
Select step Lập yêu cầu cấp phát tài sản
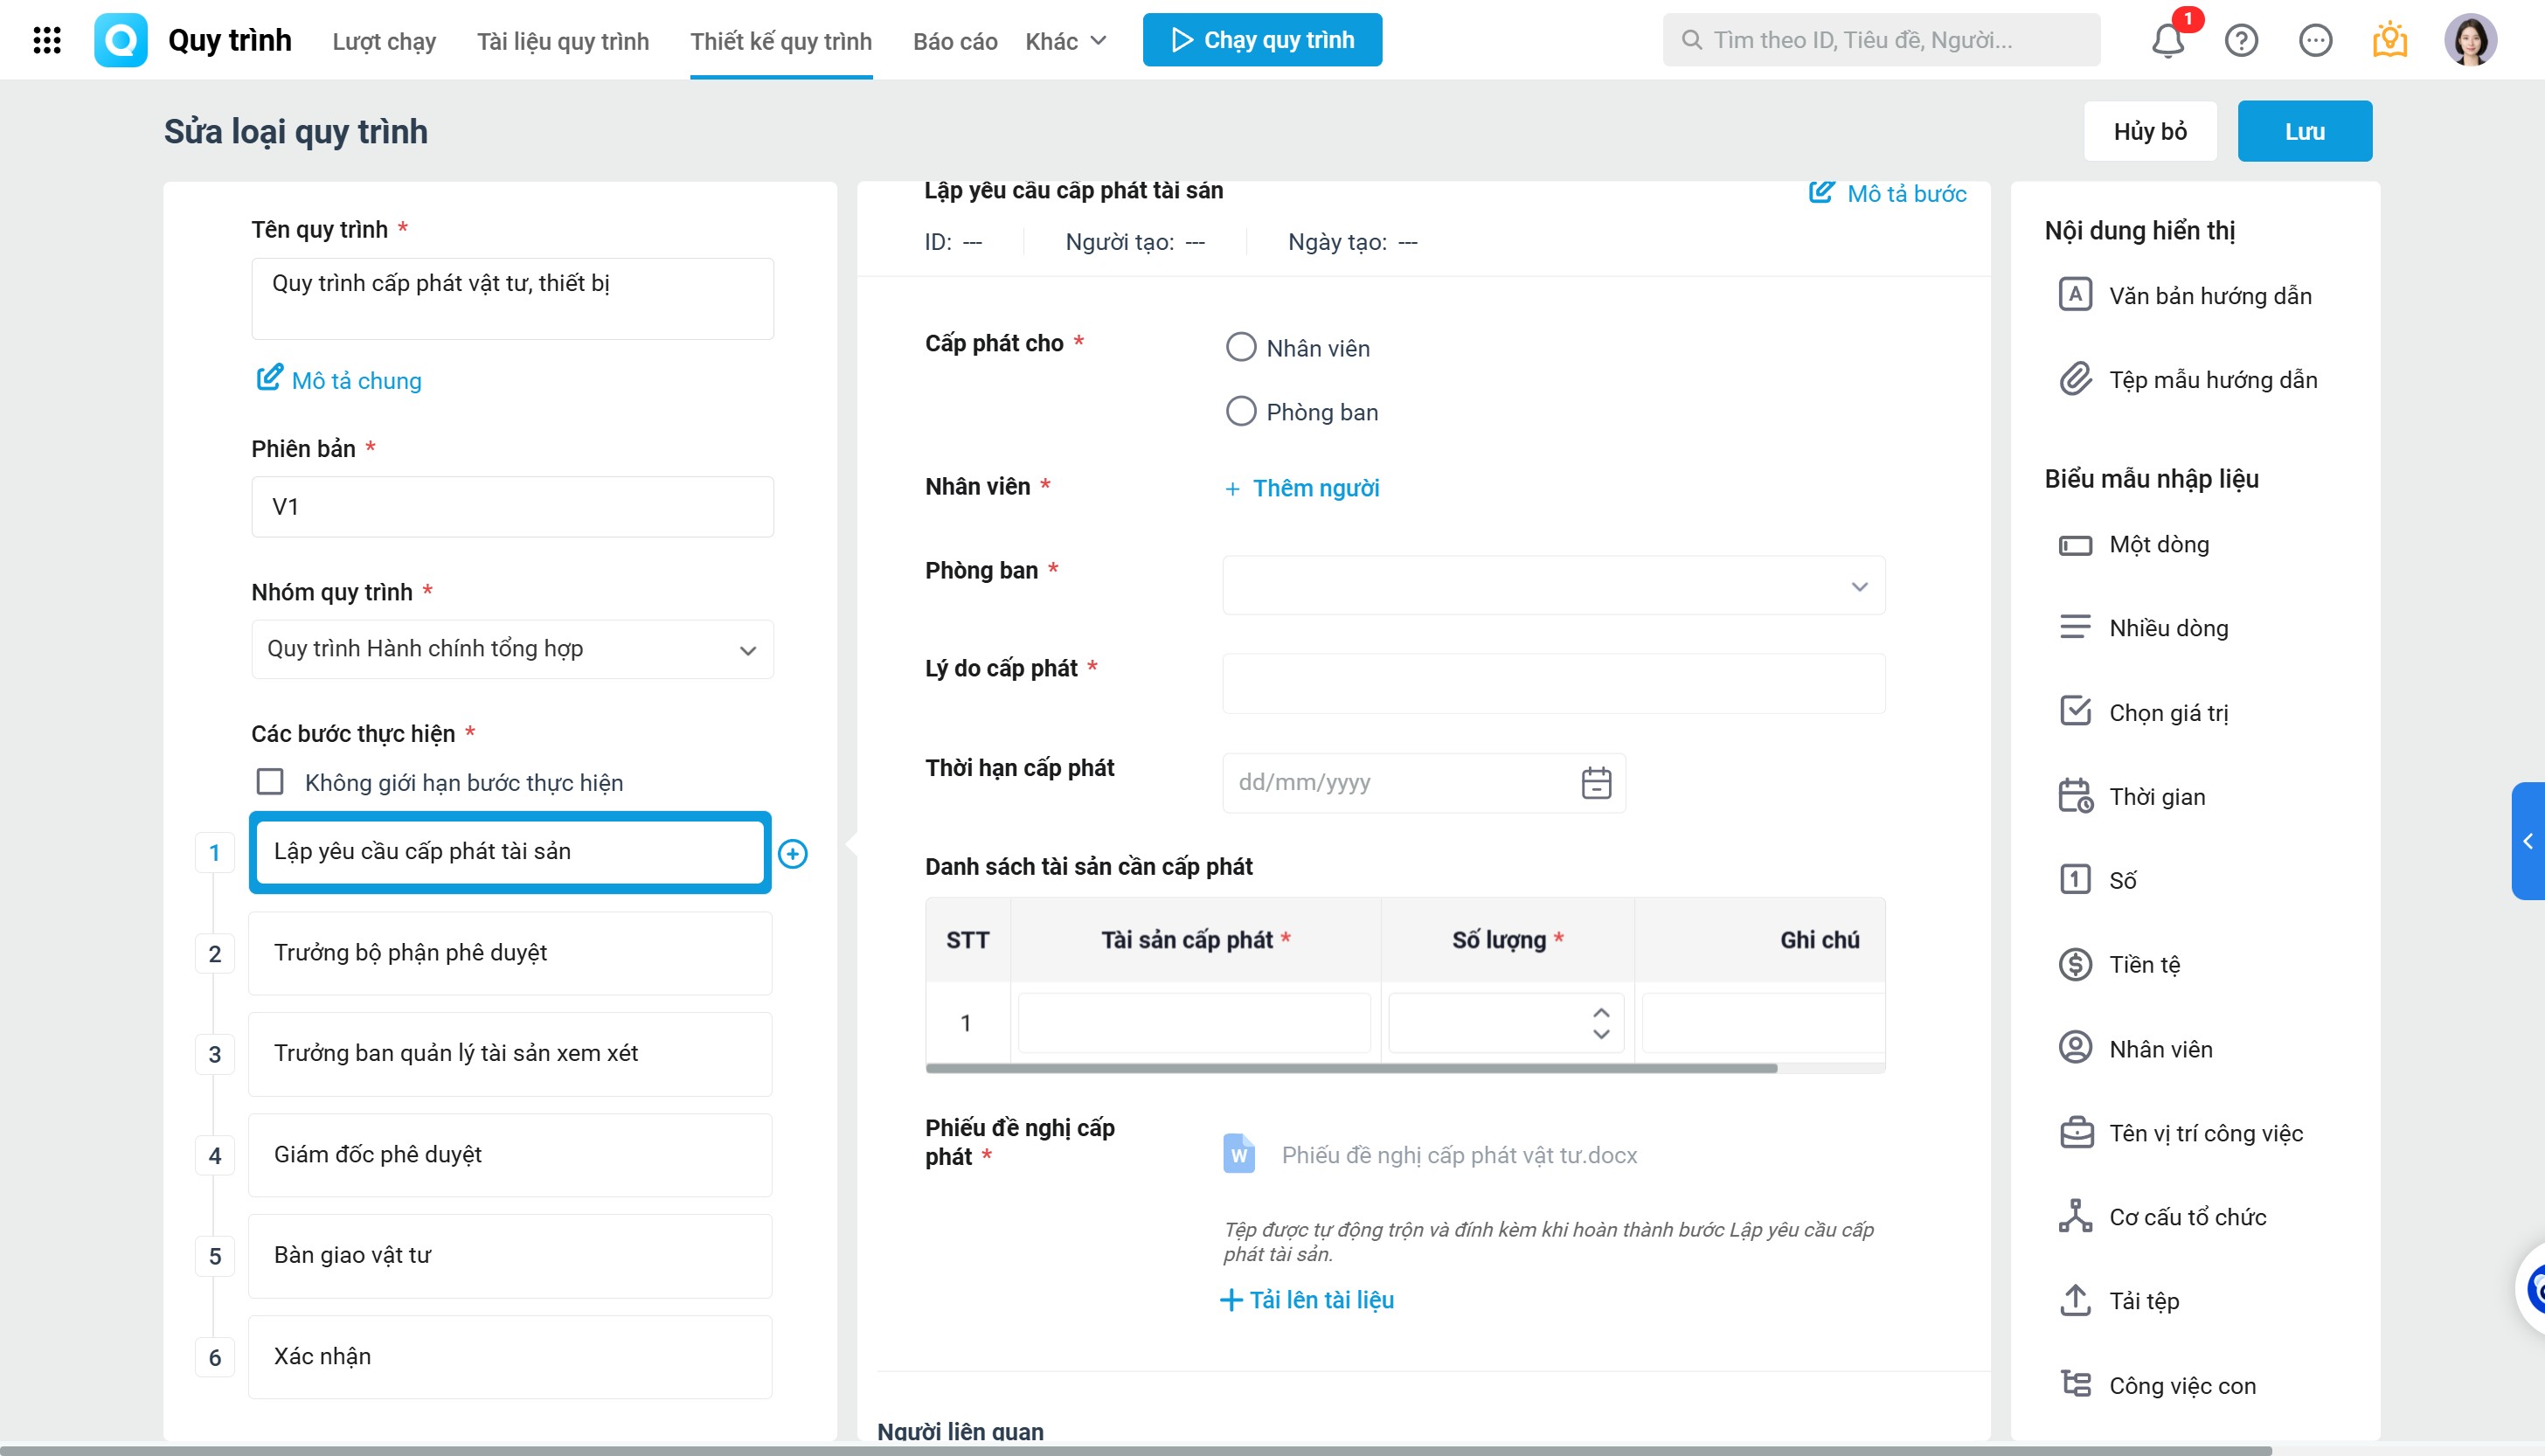[x=510, y=852]
